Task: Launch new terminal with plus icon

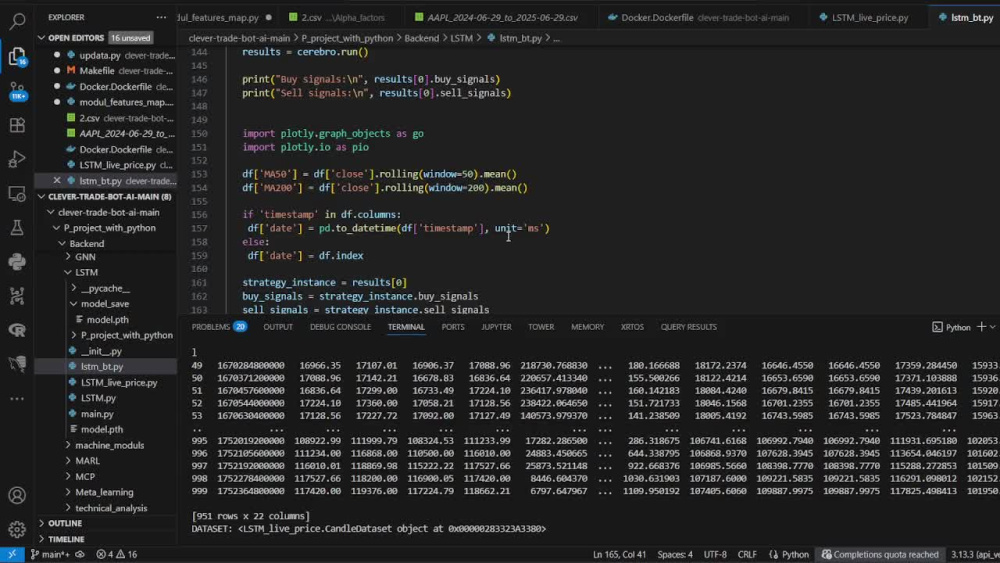Action: coord(982,327)
